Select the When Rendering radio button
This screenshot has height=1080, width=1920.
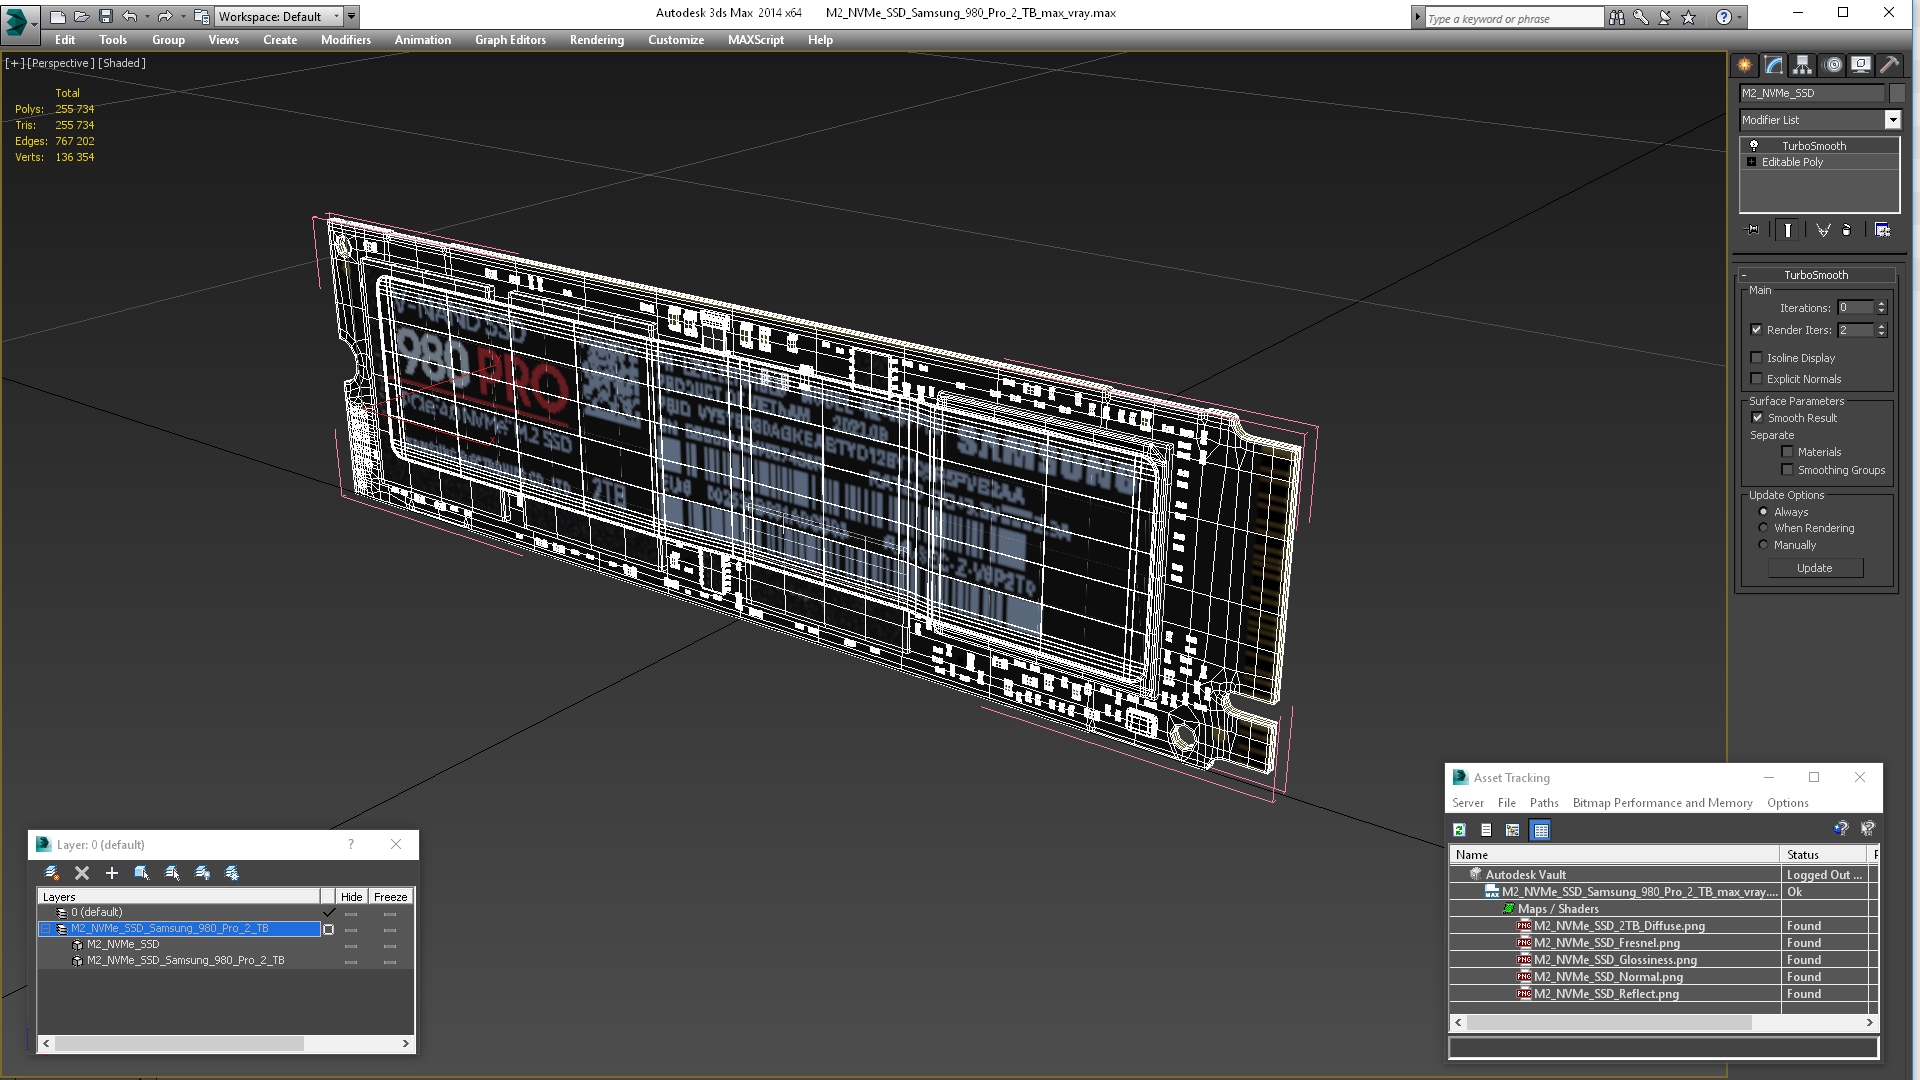coord(1763,528)
